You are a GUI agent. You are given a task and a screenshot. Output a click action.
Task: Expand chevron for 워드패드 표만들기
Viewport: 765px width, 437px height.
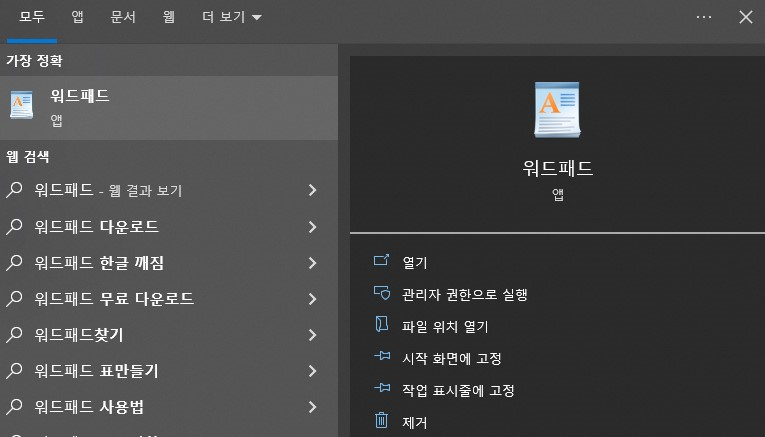313,371
